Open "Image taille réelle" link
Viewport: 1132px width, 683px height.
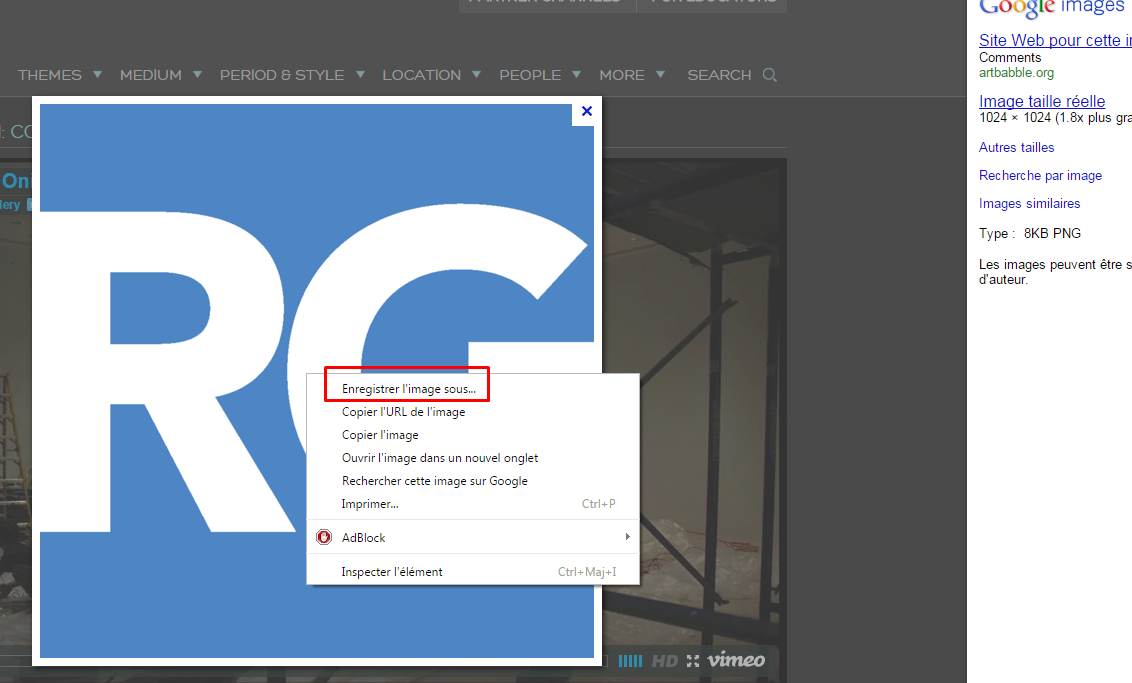1042,101
